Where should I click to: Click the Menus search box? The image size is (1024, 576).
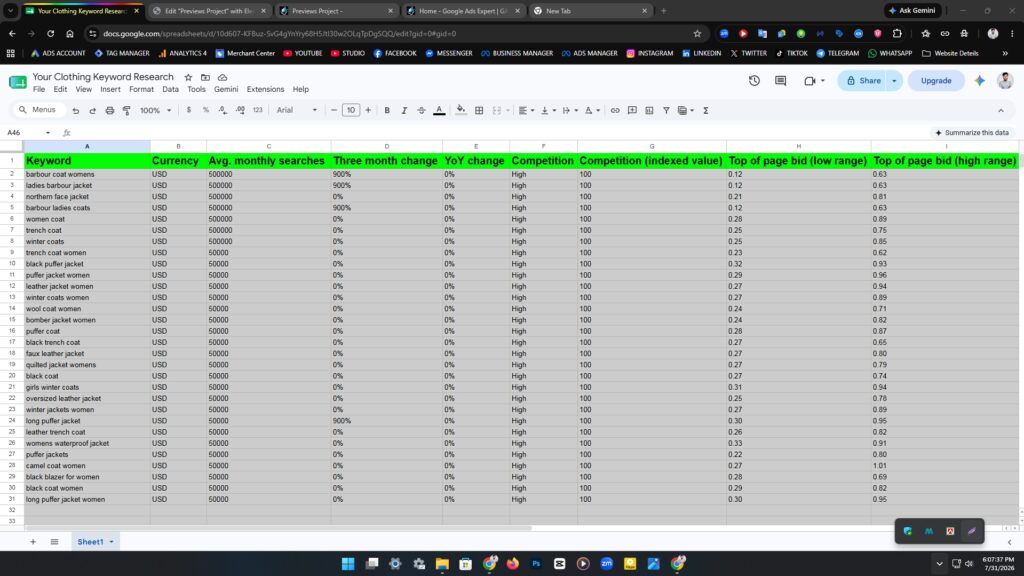[39, 110]
